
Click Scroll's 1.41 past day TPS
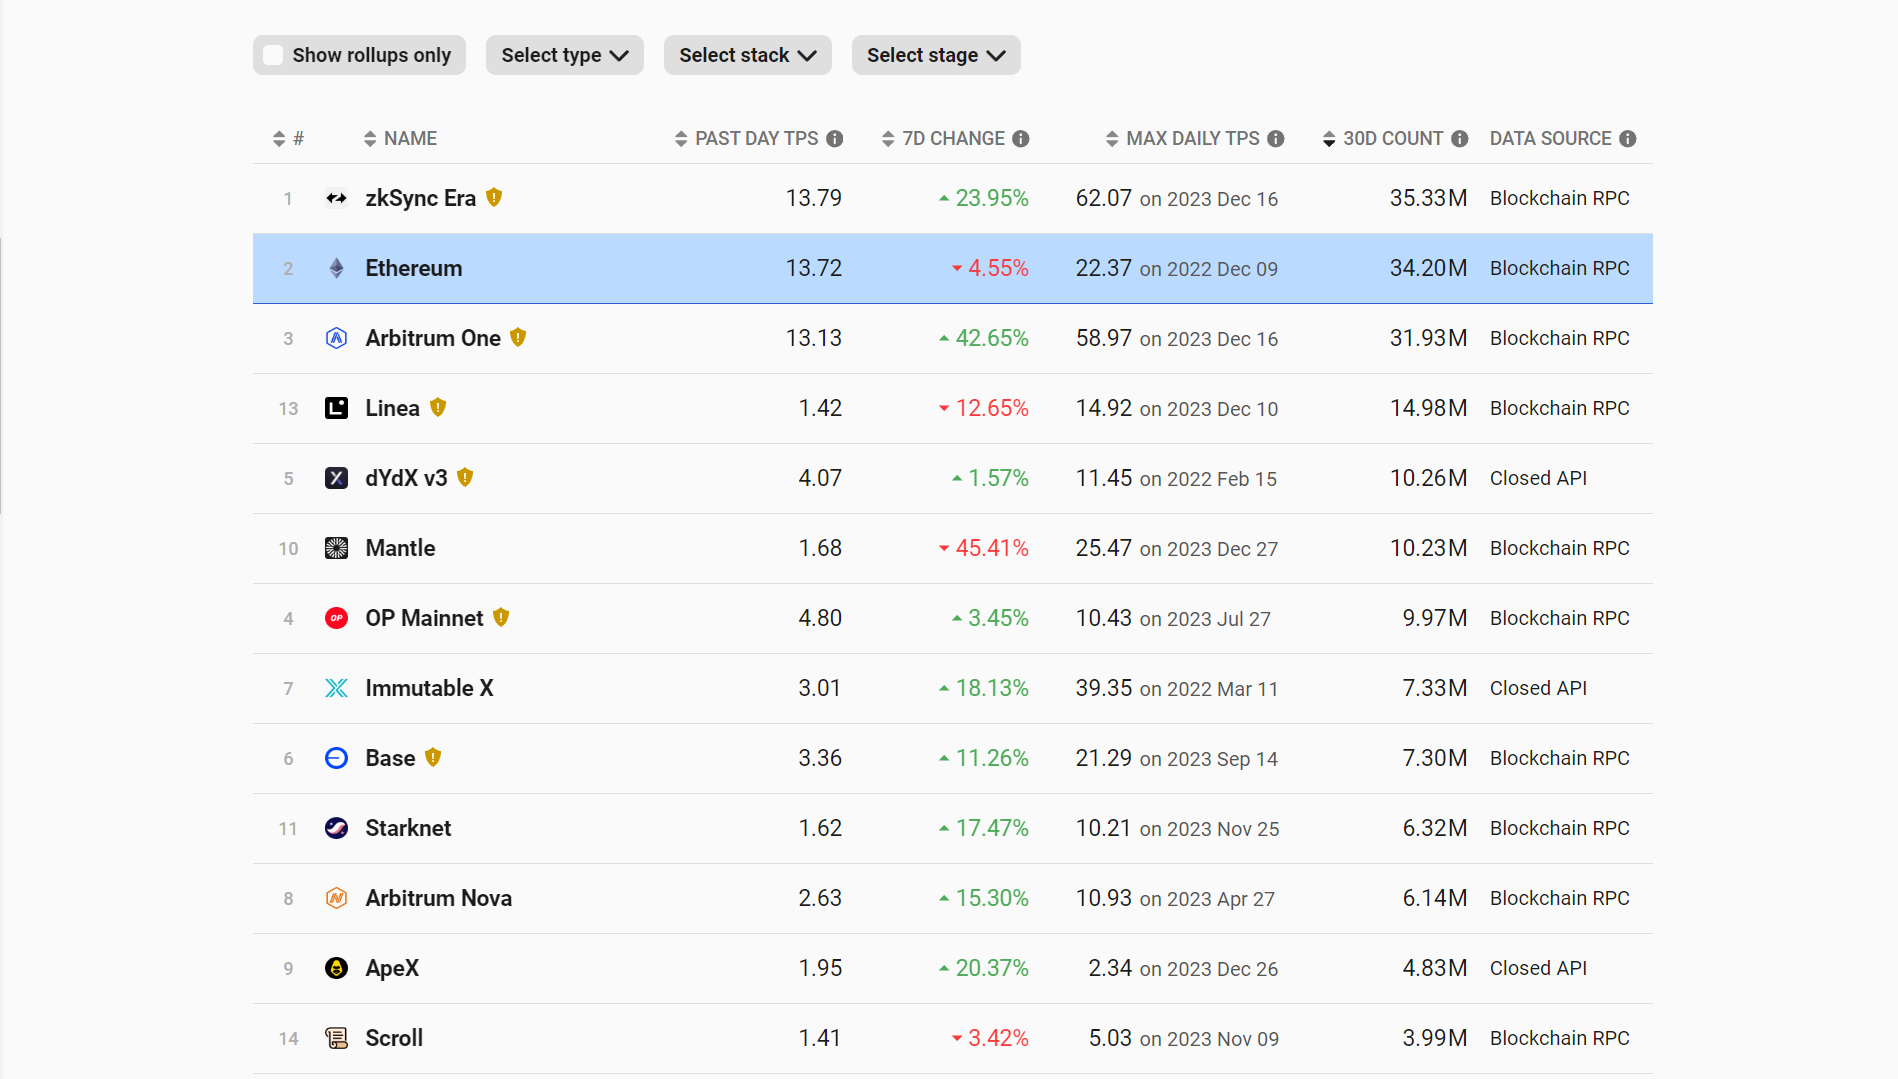click(820, 1038)
